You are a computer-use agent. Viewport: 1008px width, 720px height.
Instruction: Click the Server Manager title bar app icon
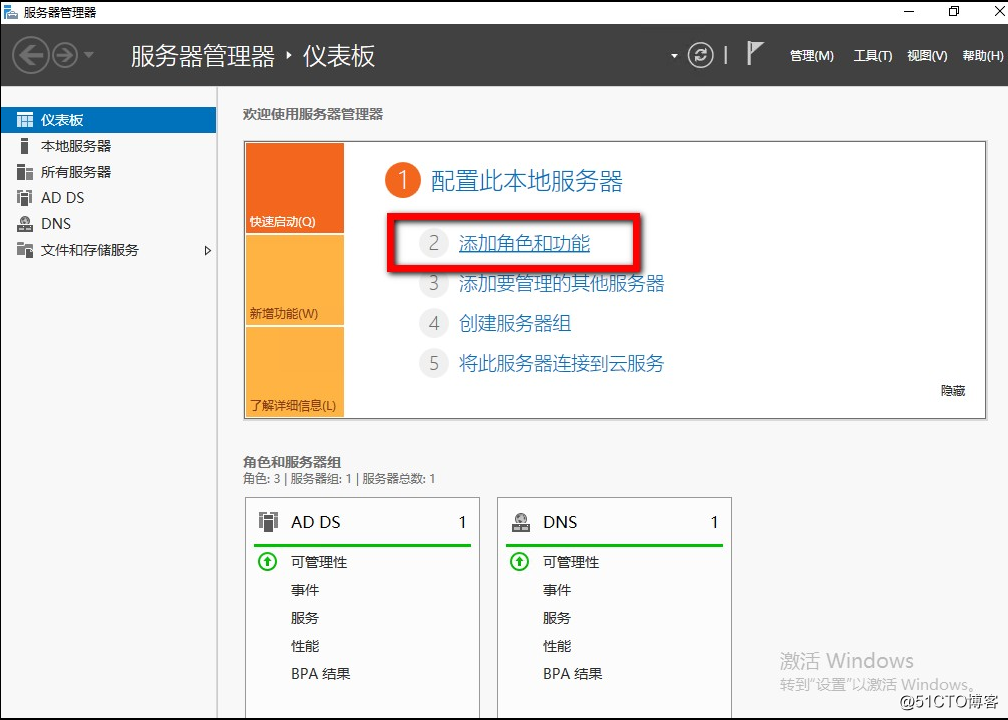point(10,12)
